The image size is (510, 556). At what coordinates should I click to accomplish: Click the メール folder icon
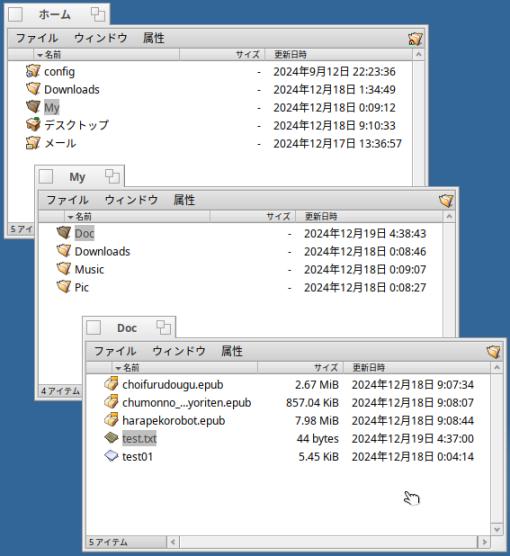pyautogui.click(x=33, y=143)
